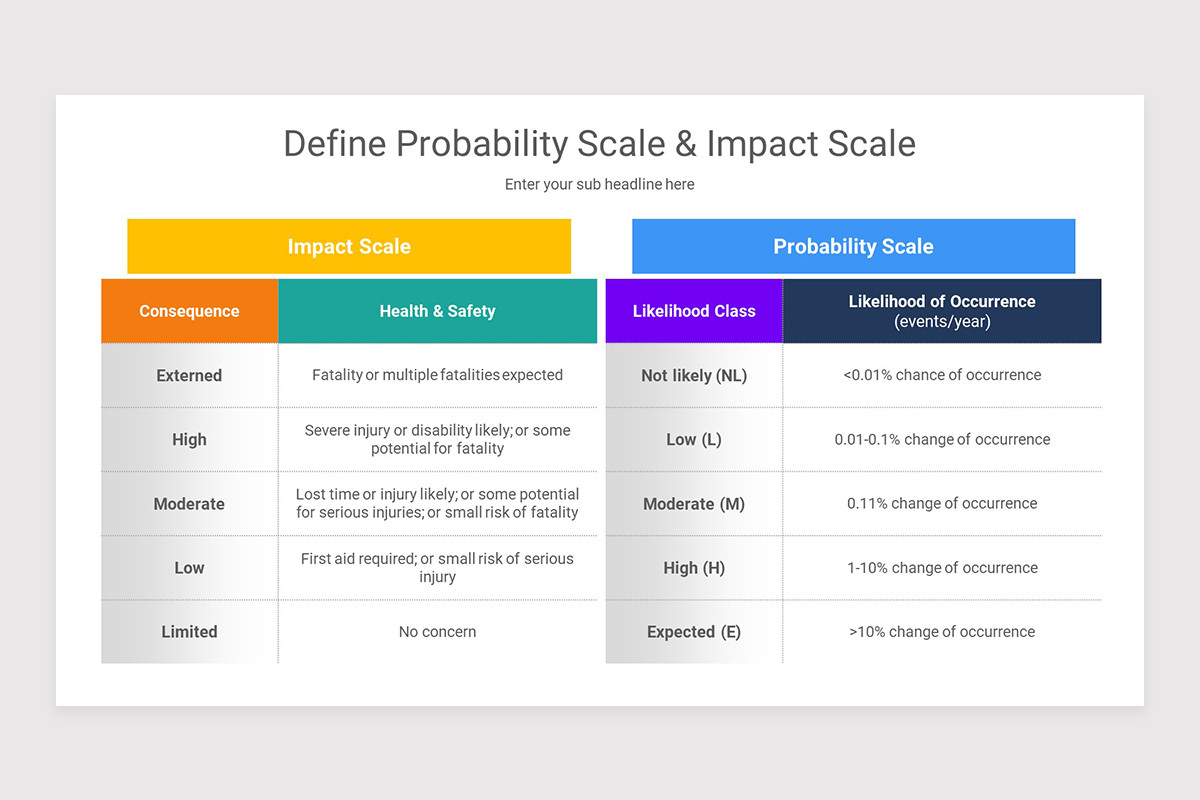Image resolution: width=1200 pixels, height=800 pixels.
Task: Click the 'Moderate' consequence row label
Action: point(189,504)
